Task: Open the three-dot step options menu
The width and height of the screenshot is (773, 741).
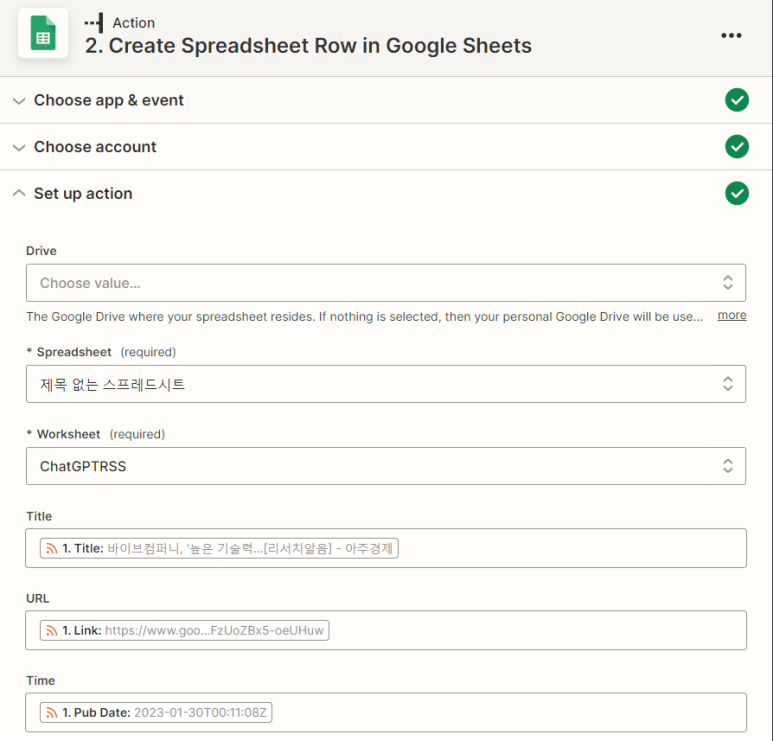Action: (731, 35)
